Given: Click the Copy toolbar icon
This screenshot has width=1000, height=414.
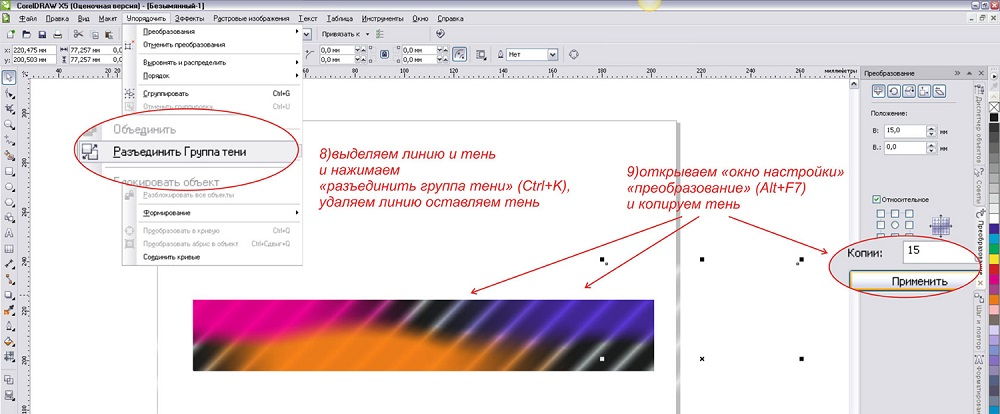Looking at the screenshot, I should tap(94, 34).
